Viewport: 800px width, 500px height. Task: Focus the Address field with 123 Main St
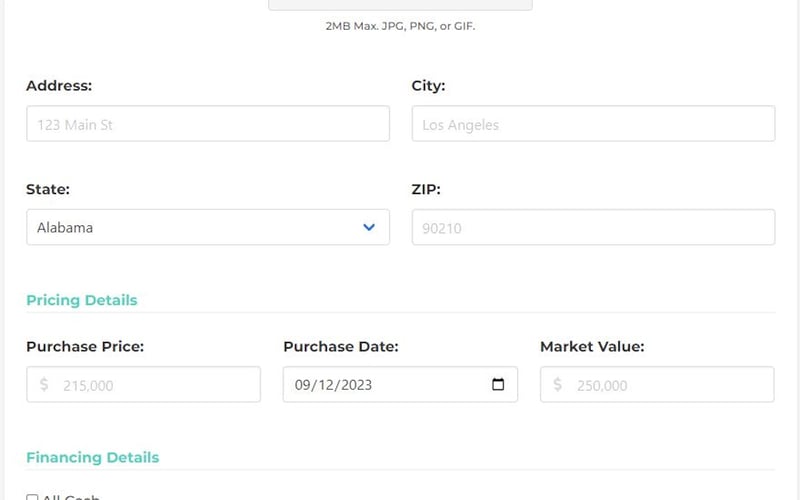point(208,124)
